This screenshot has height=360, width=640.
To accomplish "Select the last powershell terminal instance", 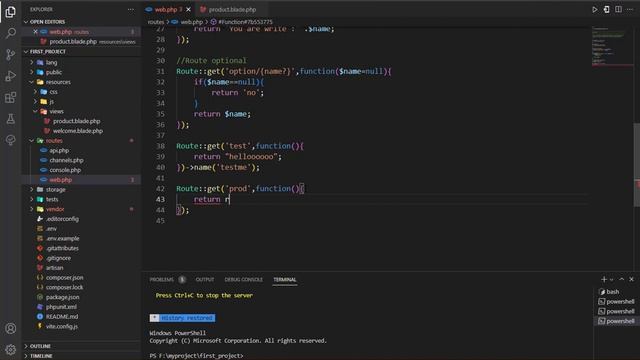I will [x=616, y=321].
